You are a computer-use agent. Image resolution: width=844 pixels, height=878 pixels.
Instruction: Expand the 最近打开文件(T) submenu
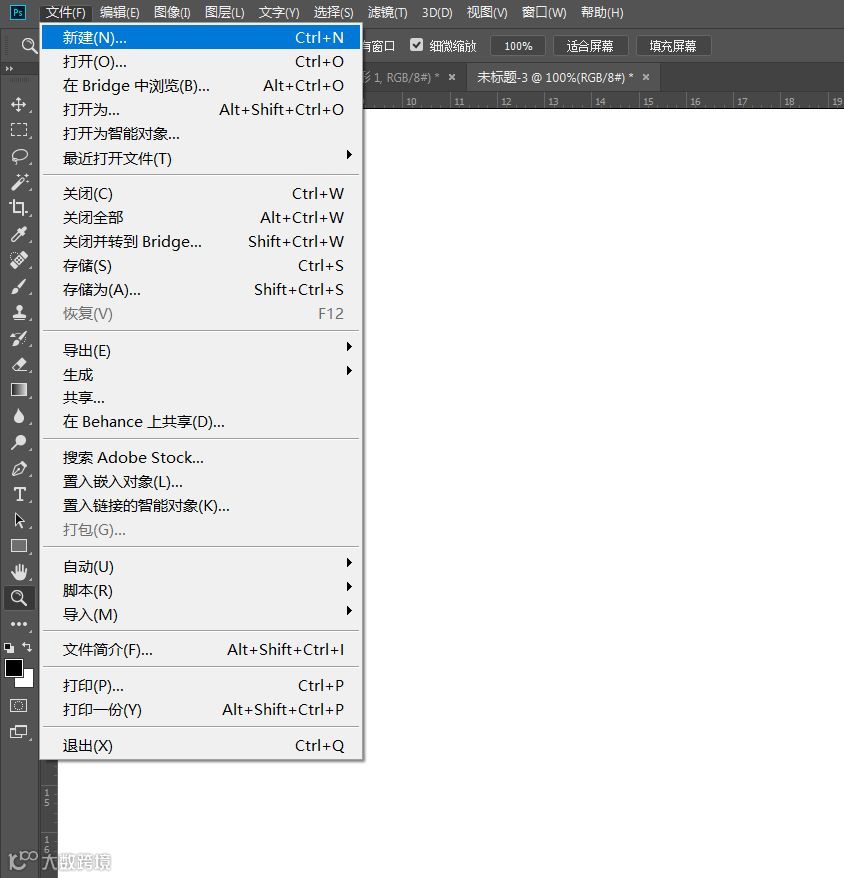pyautogui.click(x=202, y=158)
